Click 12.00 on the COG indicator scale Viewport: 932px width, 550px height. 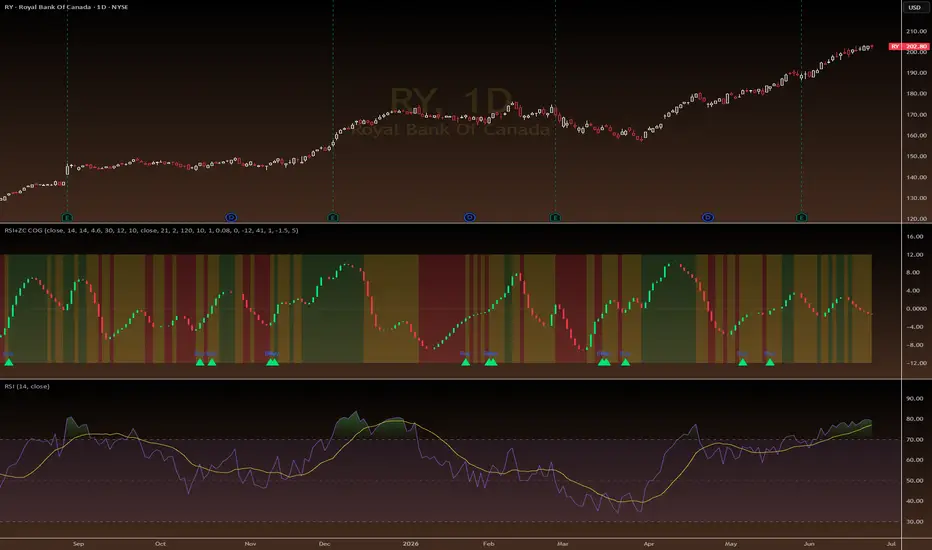915,254
